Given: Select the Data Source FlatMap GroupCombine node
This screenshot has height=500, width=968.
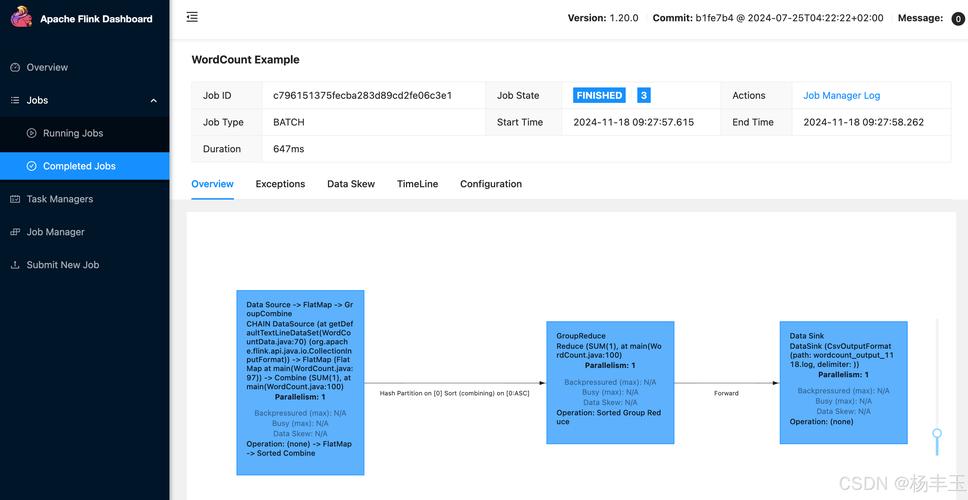Looking at the screenshot, I should click(301, 383).
